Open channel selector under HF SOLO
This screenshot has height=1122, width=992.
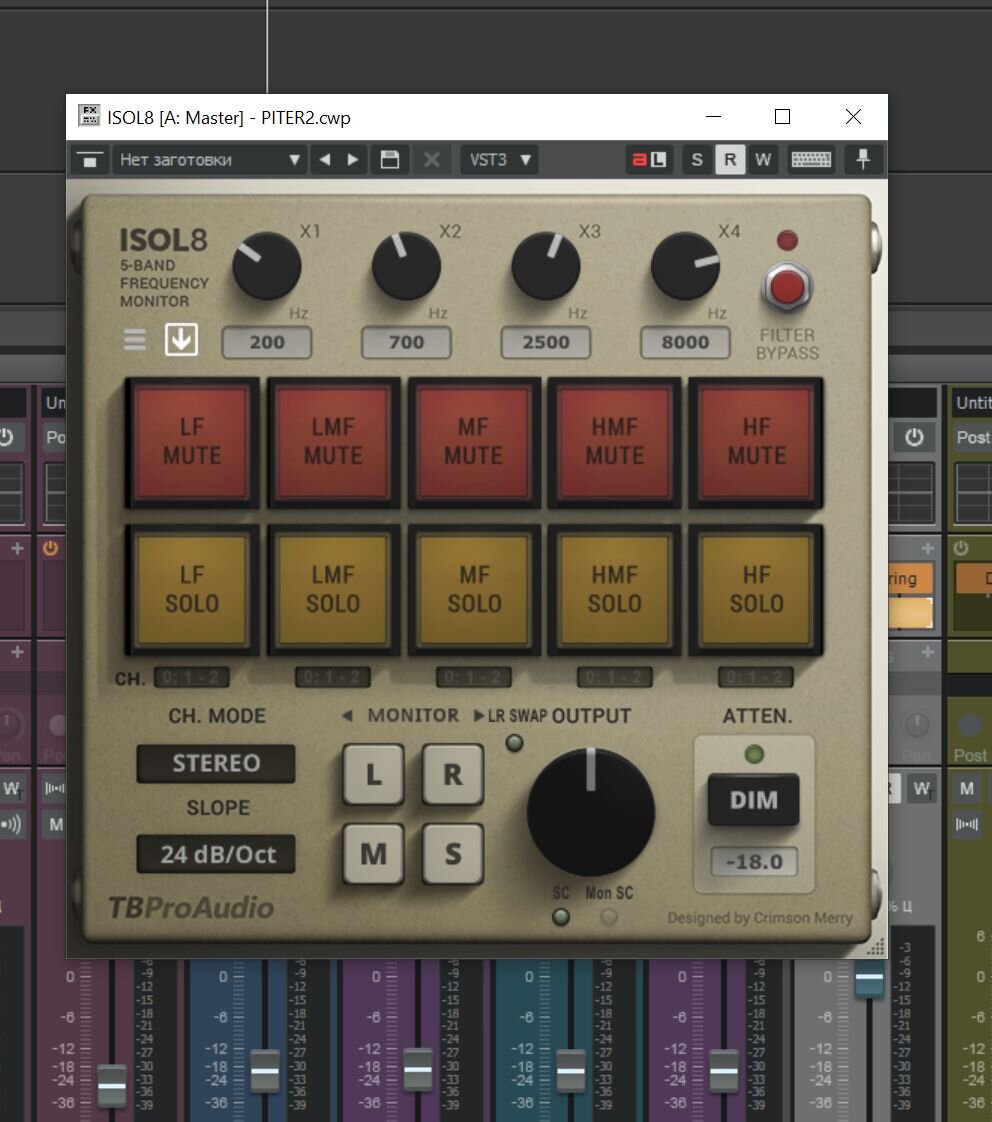pos(756,677)
